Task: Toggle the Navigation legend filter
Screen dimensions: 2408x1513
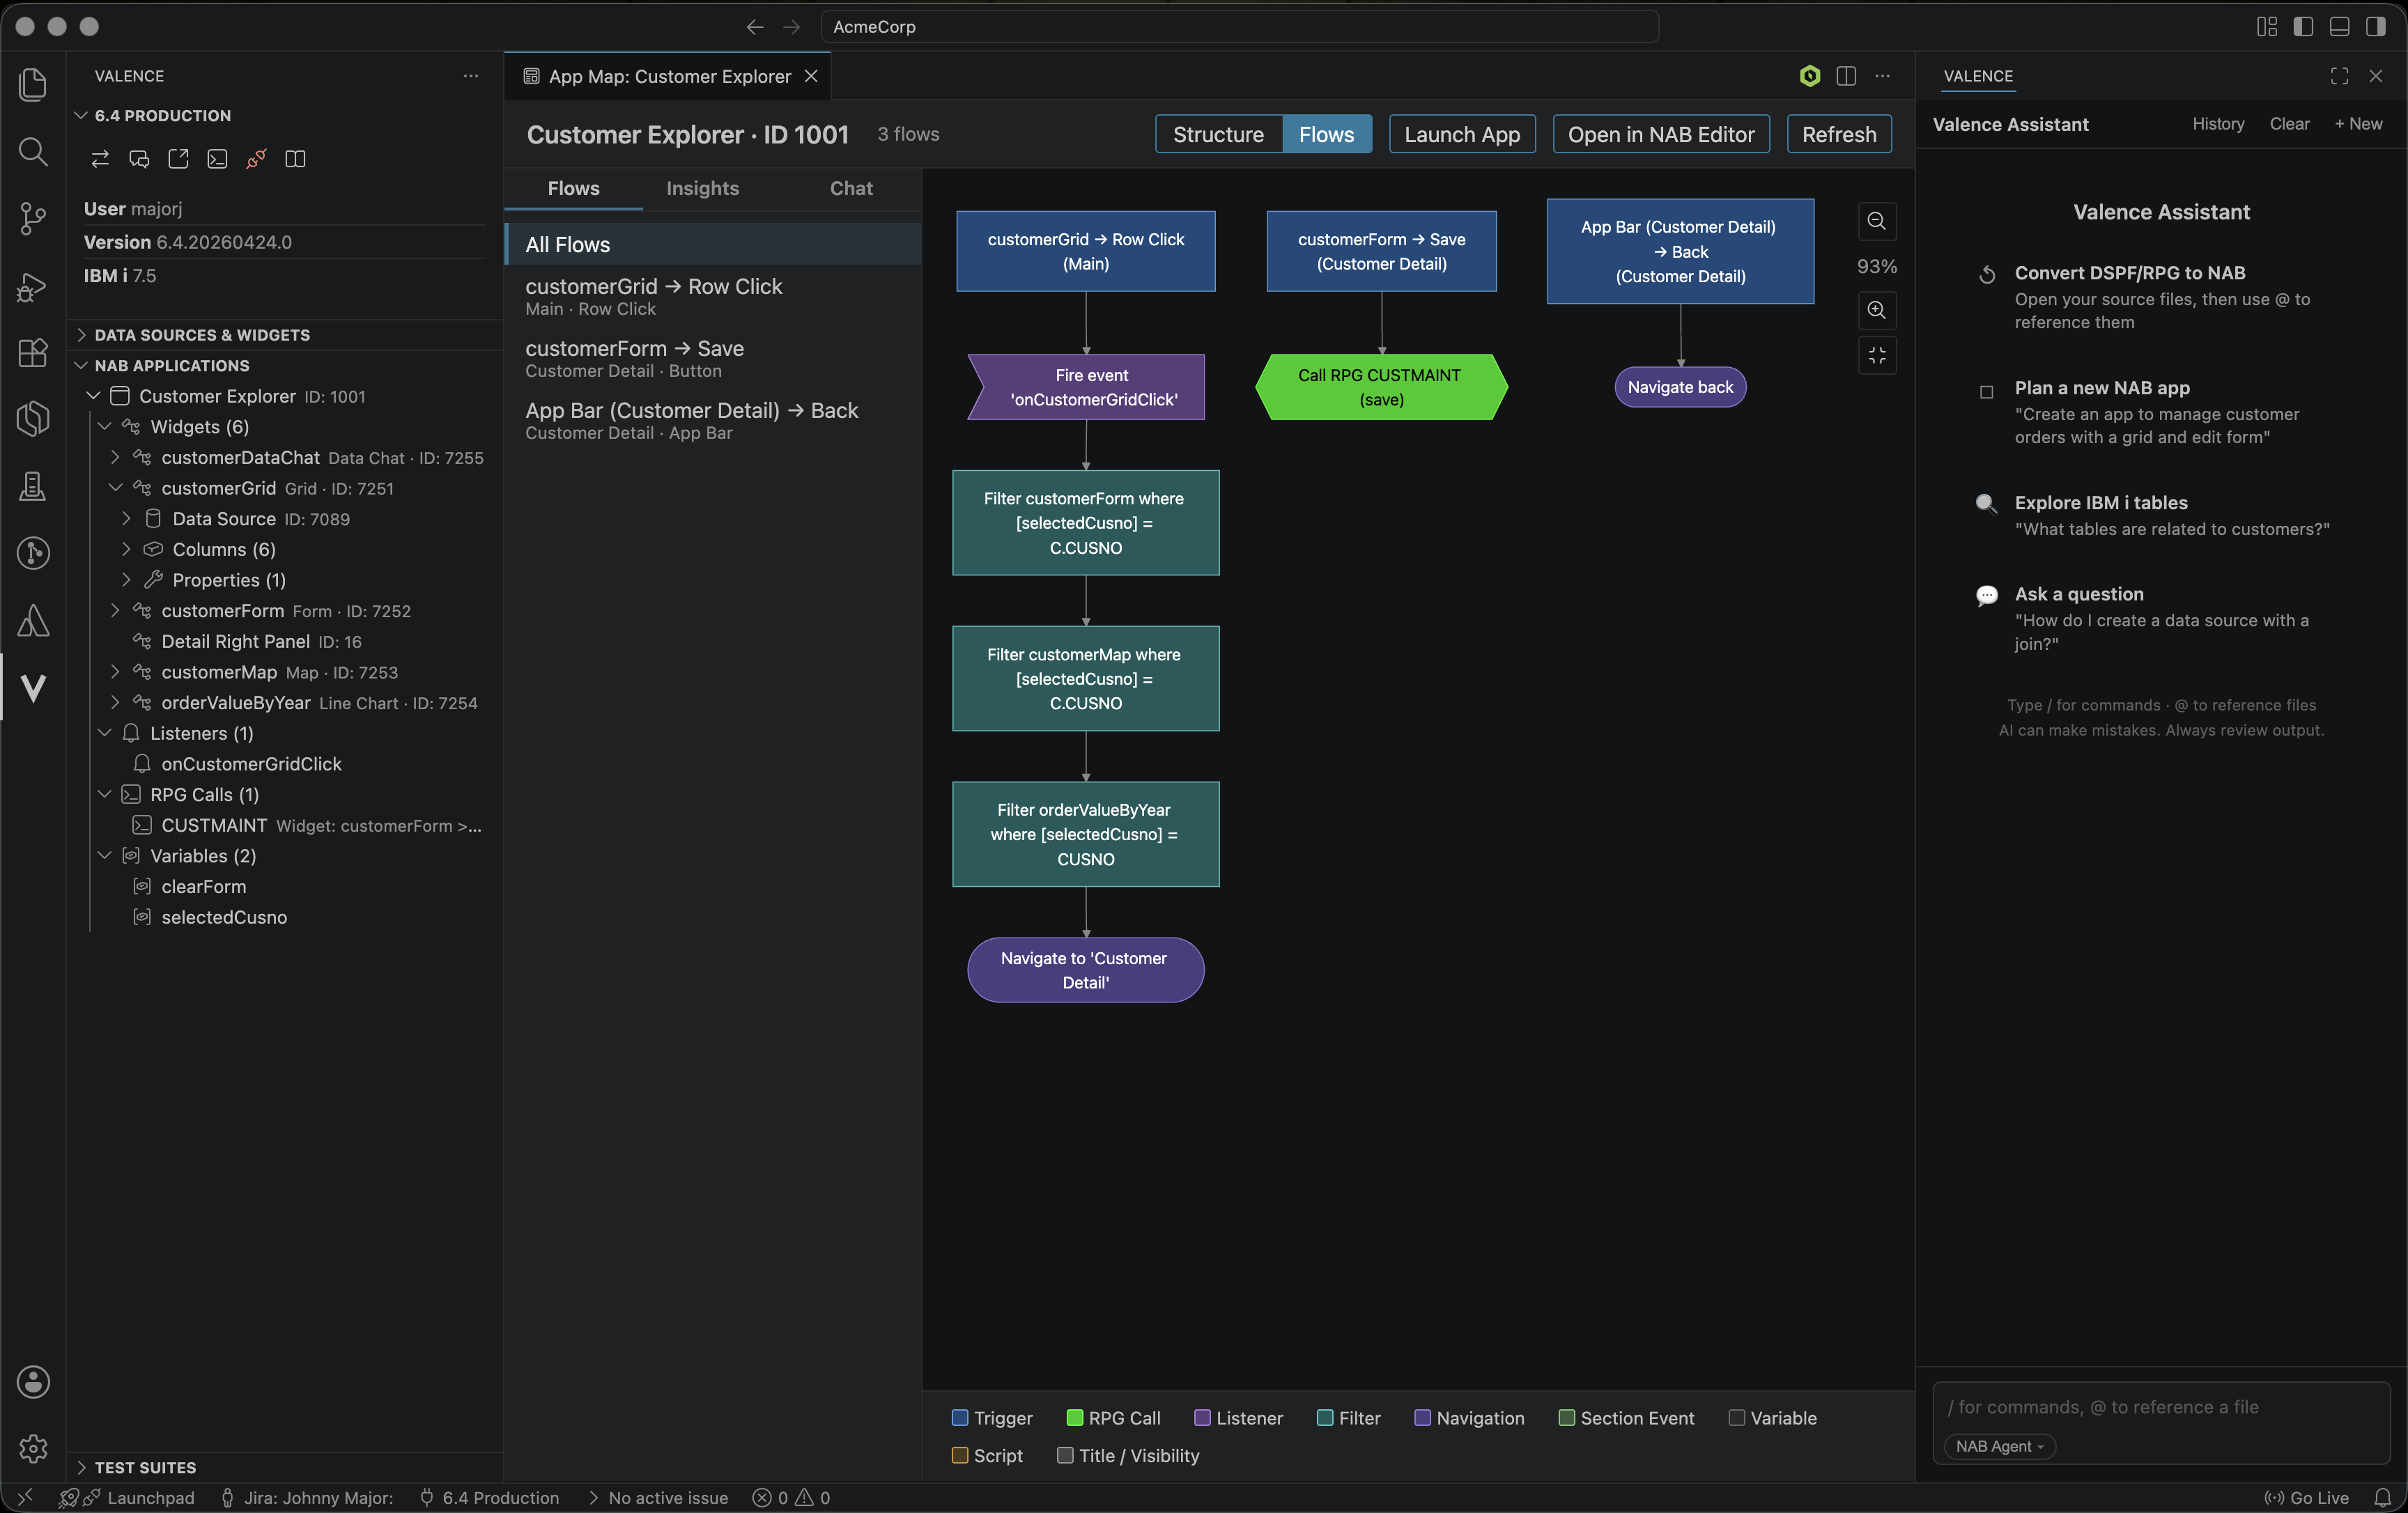Action: [x=1469, y=1417]
